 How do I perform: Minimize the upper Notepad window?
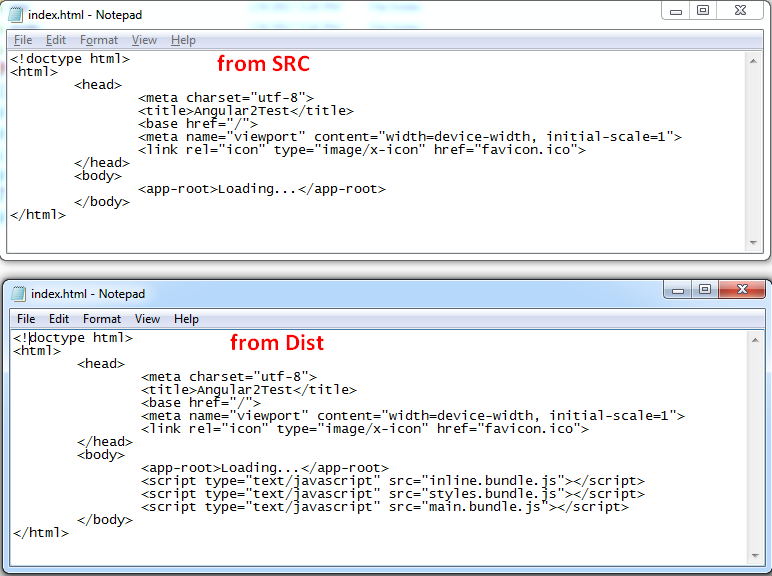(x=676, y=10)
